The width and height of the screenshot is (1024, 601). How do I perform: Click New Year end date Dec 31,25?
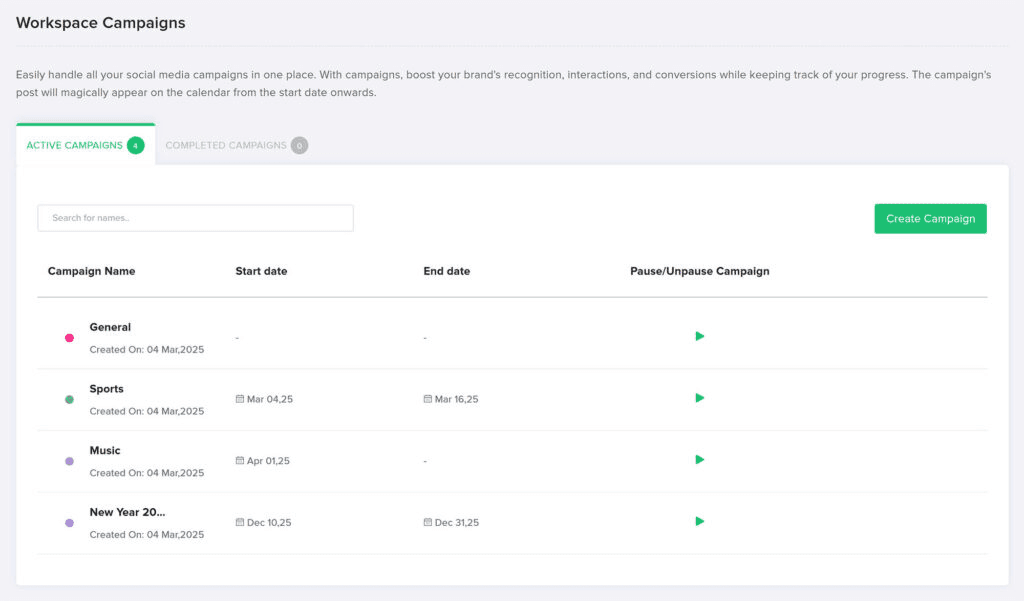(456, 523)
